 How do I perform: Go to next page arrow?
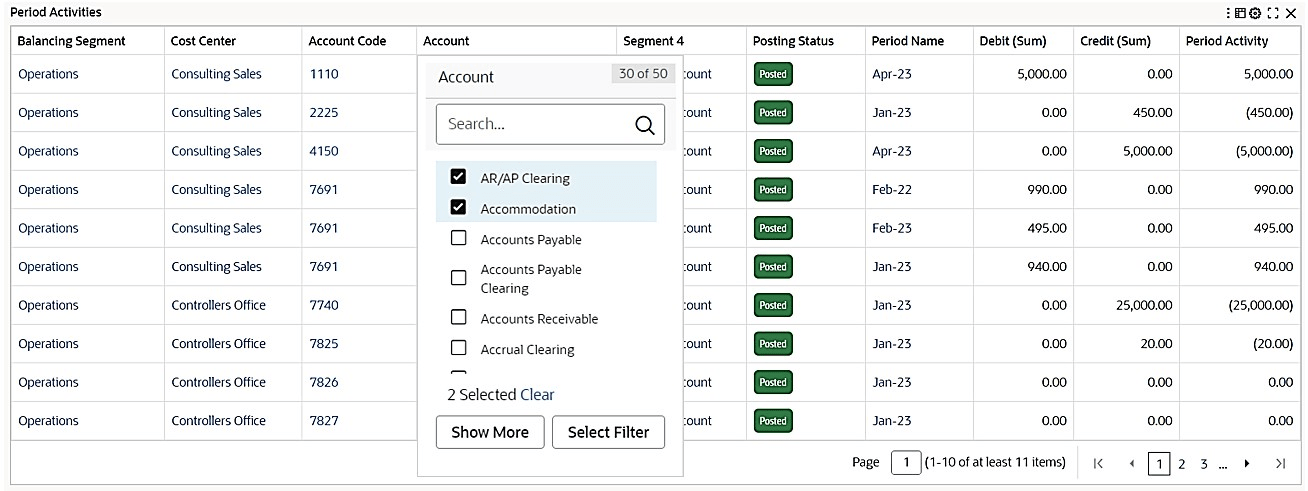1247,463
